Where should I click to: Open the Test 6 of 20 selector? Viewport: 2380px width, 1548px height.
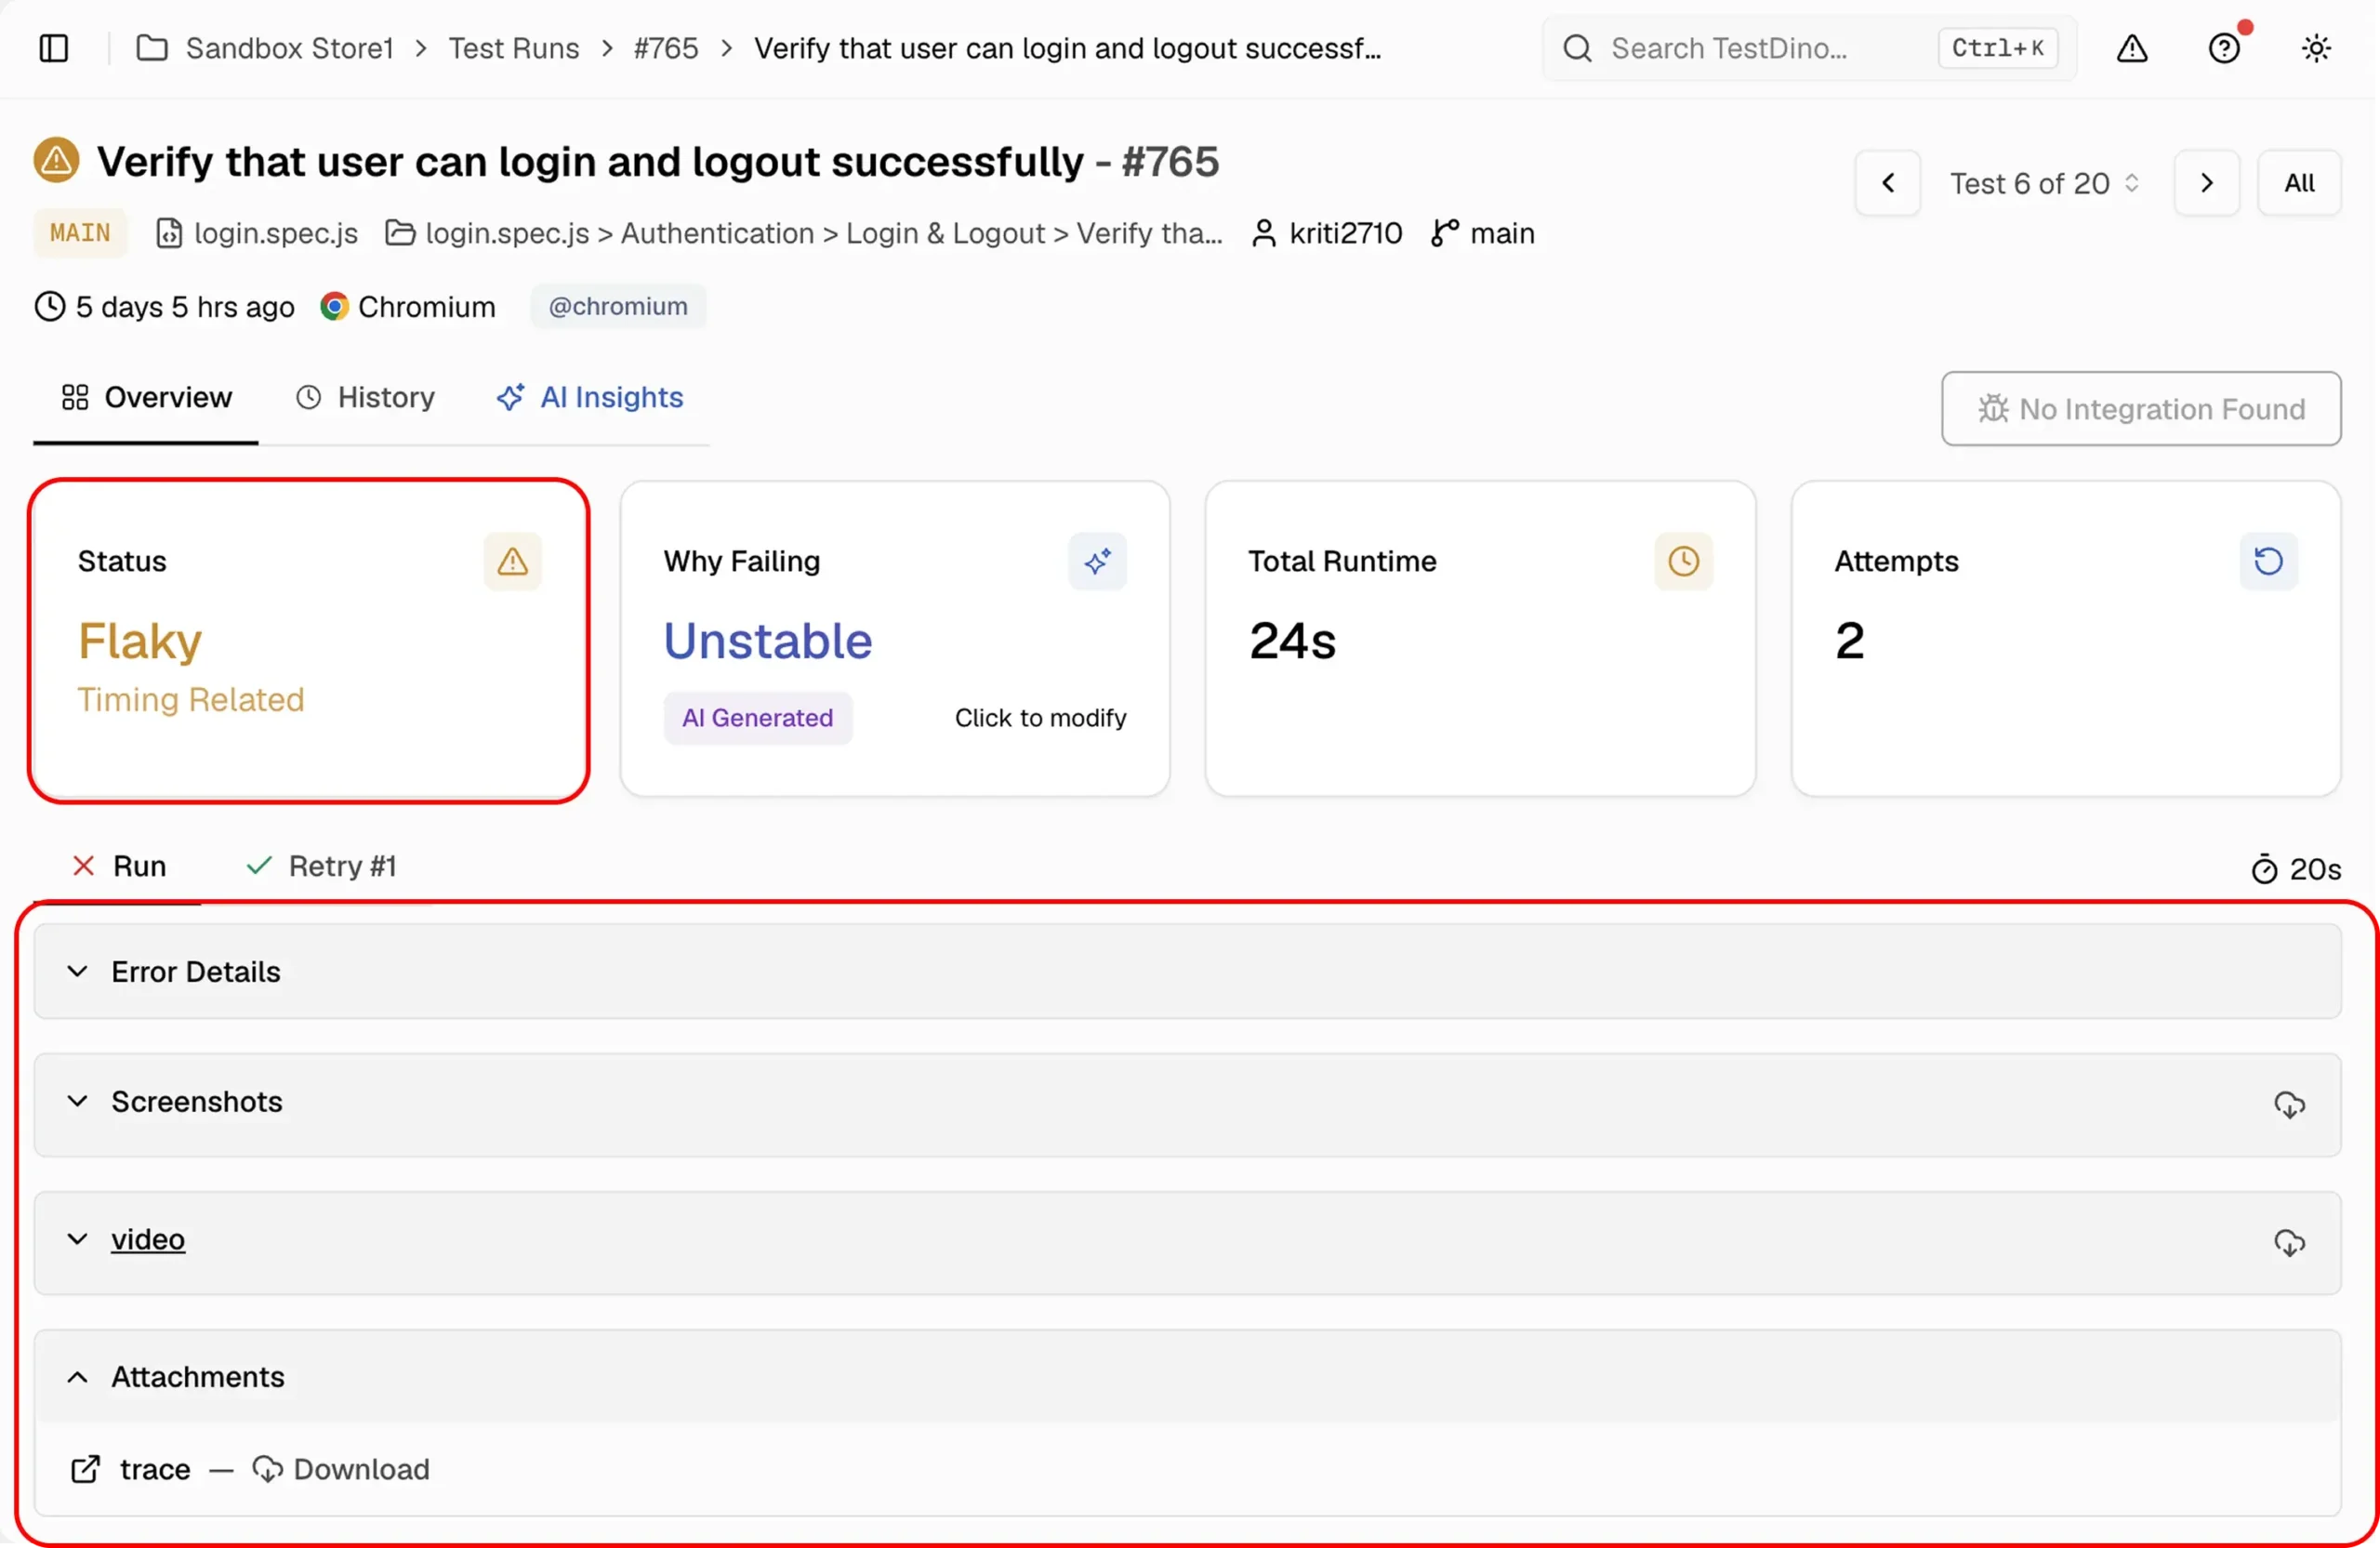click(x=2044, y=183)
